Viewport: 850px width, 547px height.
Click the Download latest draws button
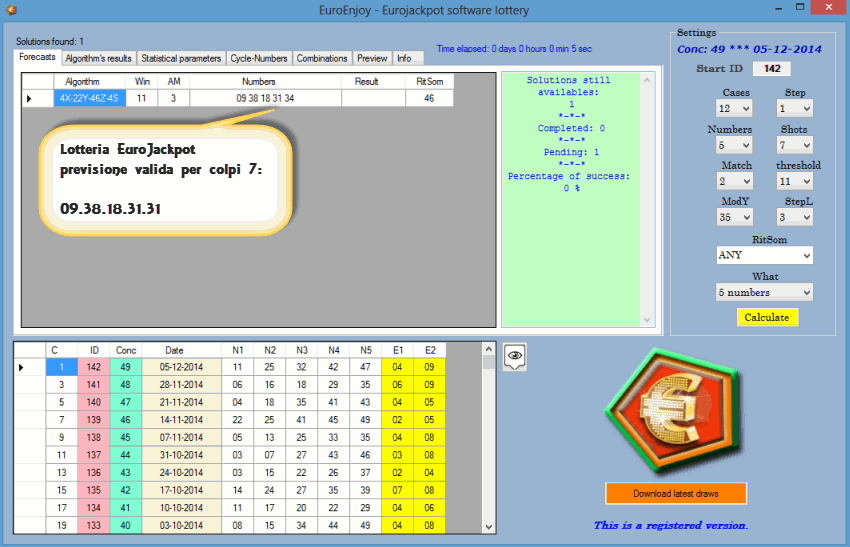(675, 493)
